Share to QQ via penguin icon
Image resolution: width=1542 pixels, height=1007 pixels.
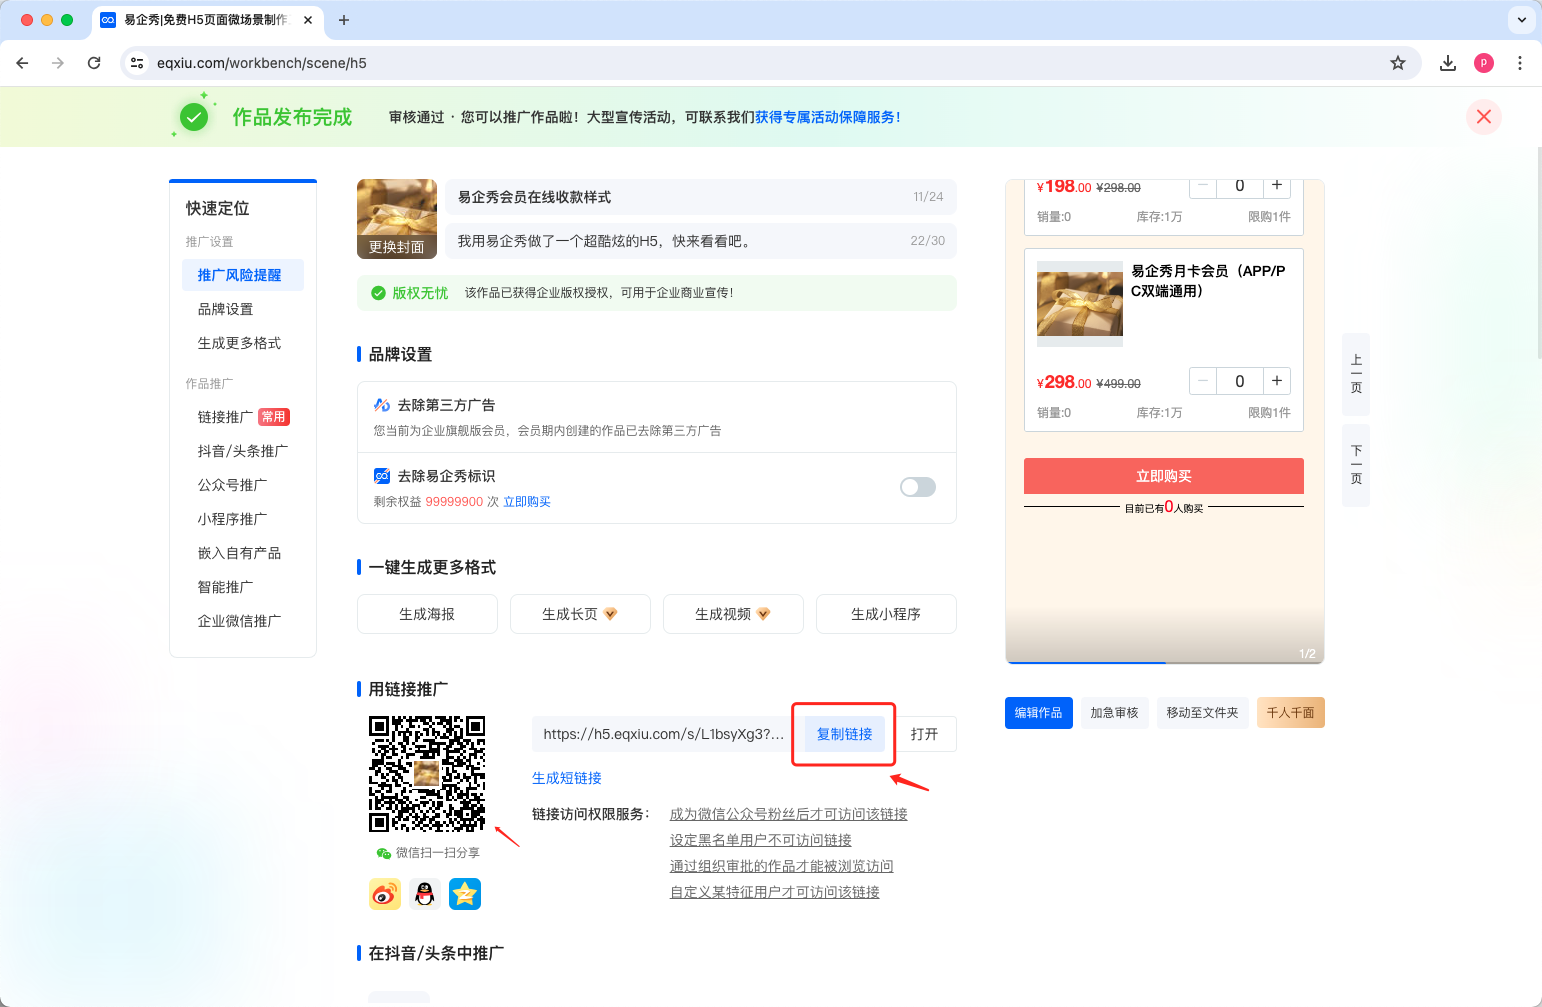(425, 894)
